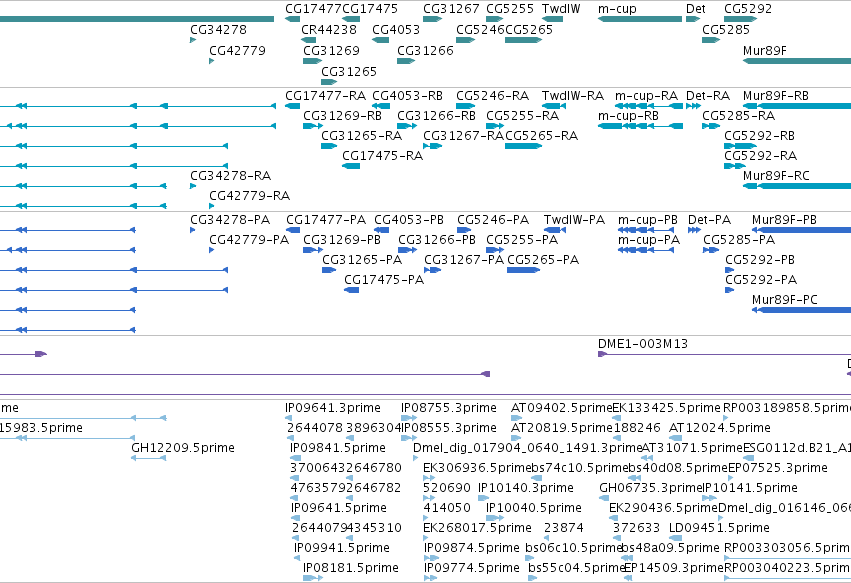Select the CG5292-RB transcript label
Viewport: 851px width, 583px height.
click(x=759, y=136)
